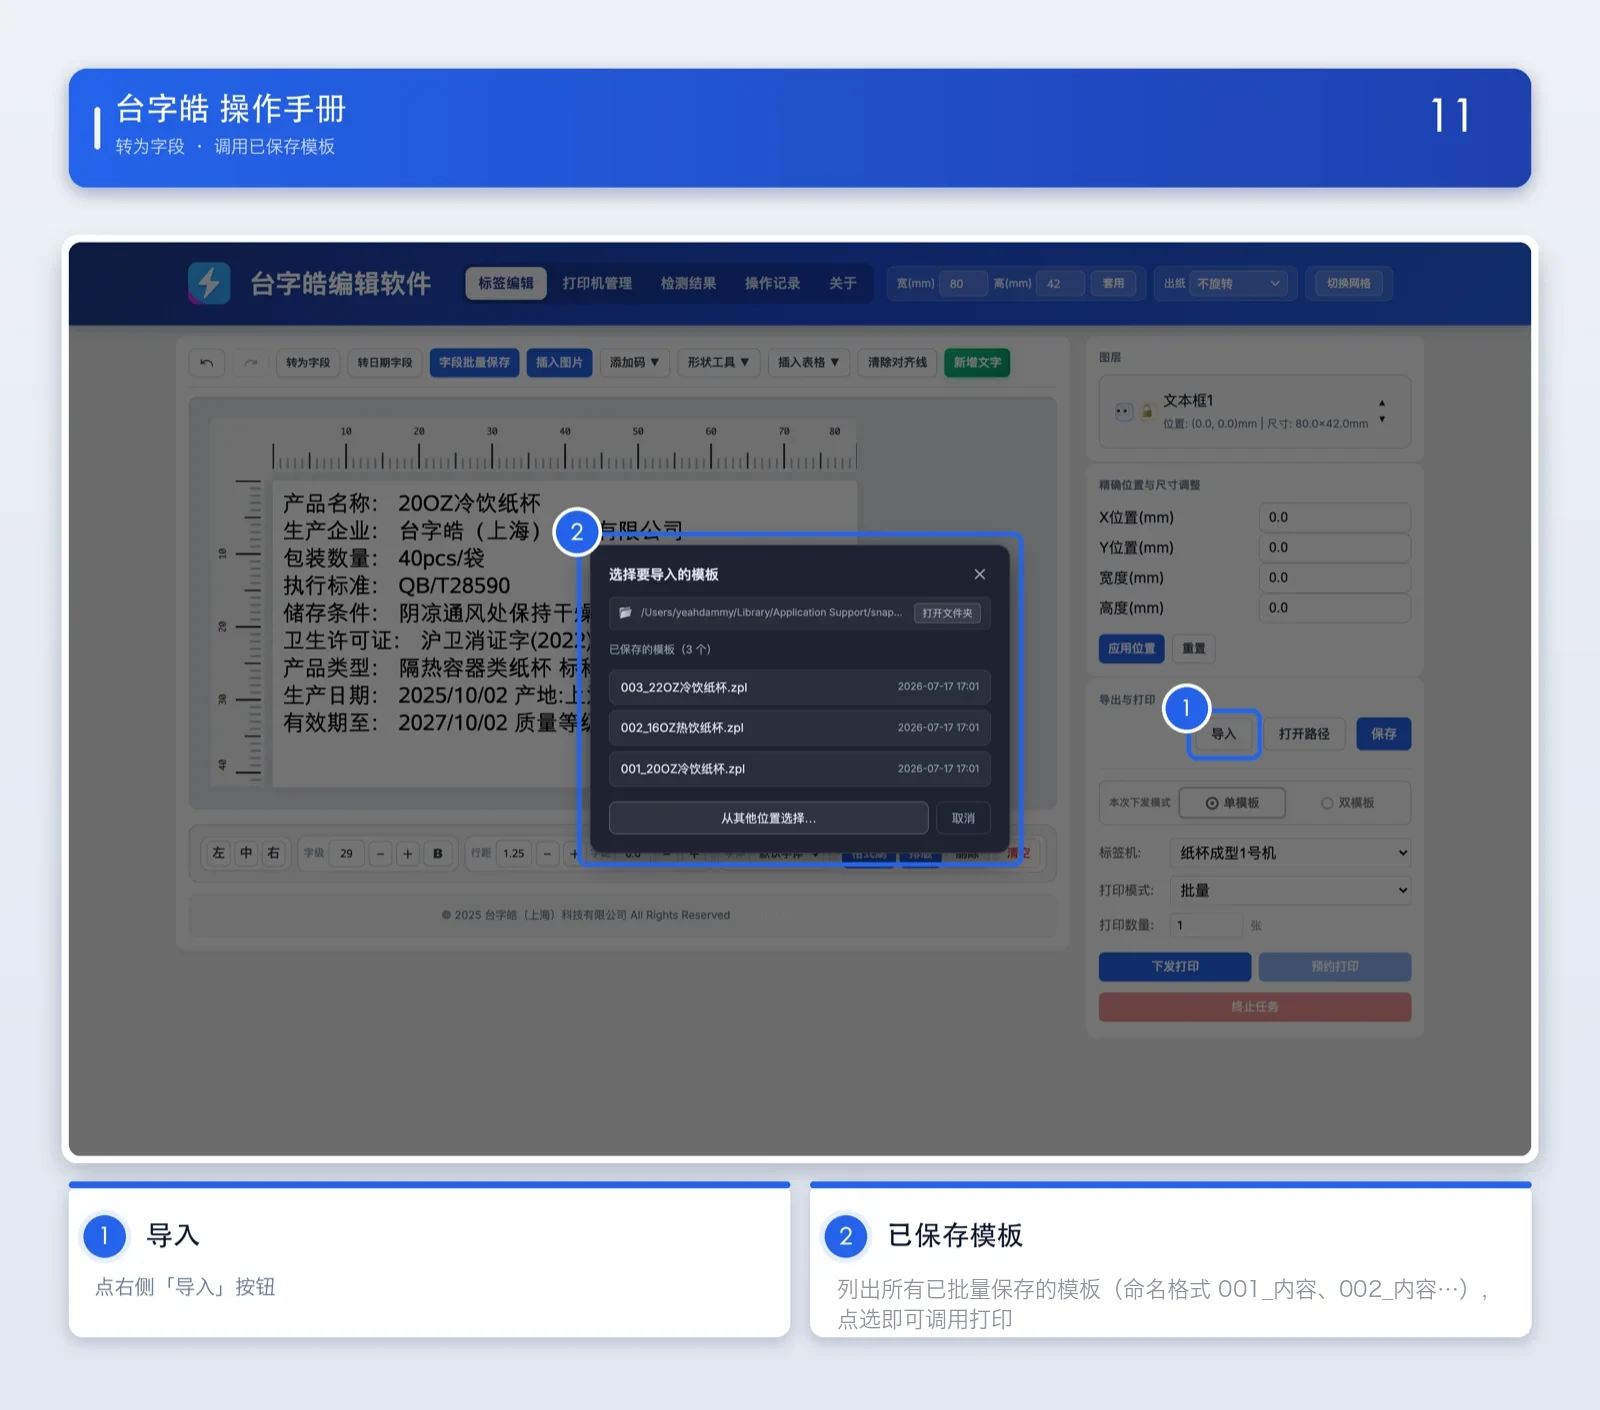Click the Y位置(mm) input field
Image resolution: width=1600 pixels, height=1410 pixels.
(1334, 547)
